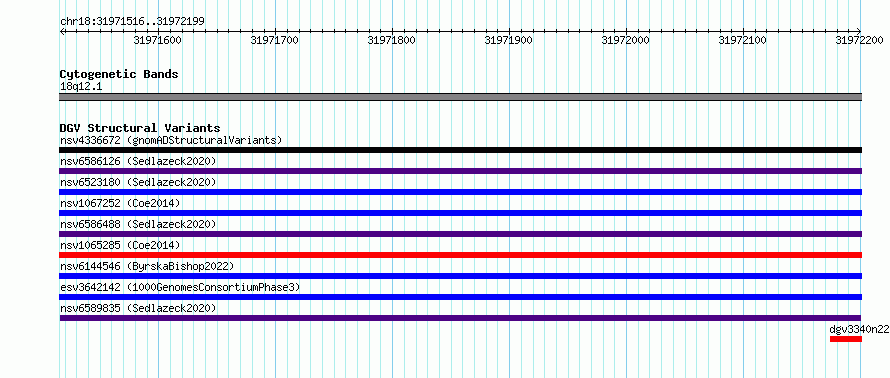This screenshot has width=890, height=378.
Task: Select the nsv6589835 Sedlazeck2020 purple bar
Action: tap(460, 318)
